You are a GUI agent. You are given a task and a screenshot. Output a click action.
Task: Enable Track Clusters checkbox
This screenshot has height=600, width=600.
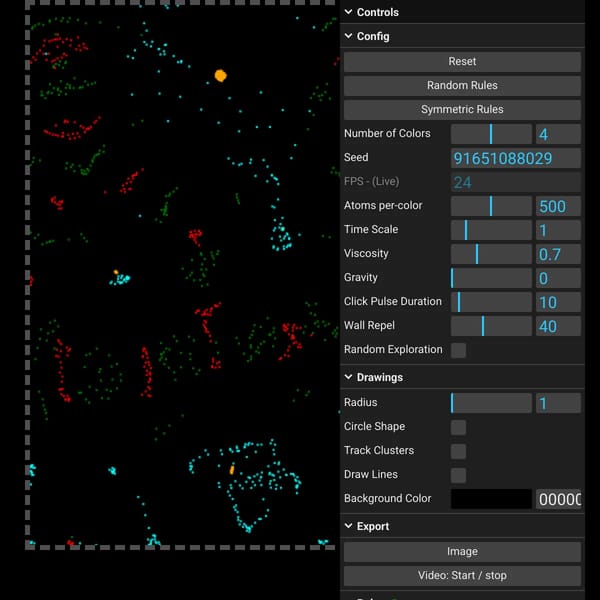(458, 451)
